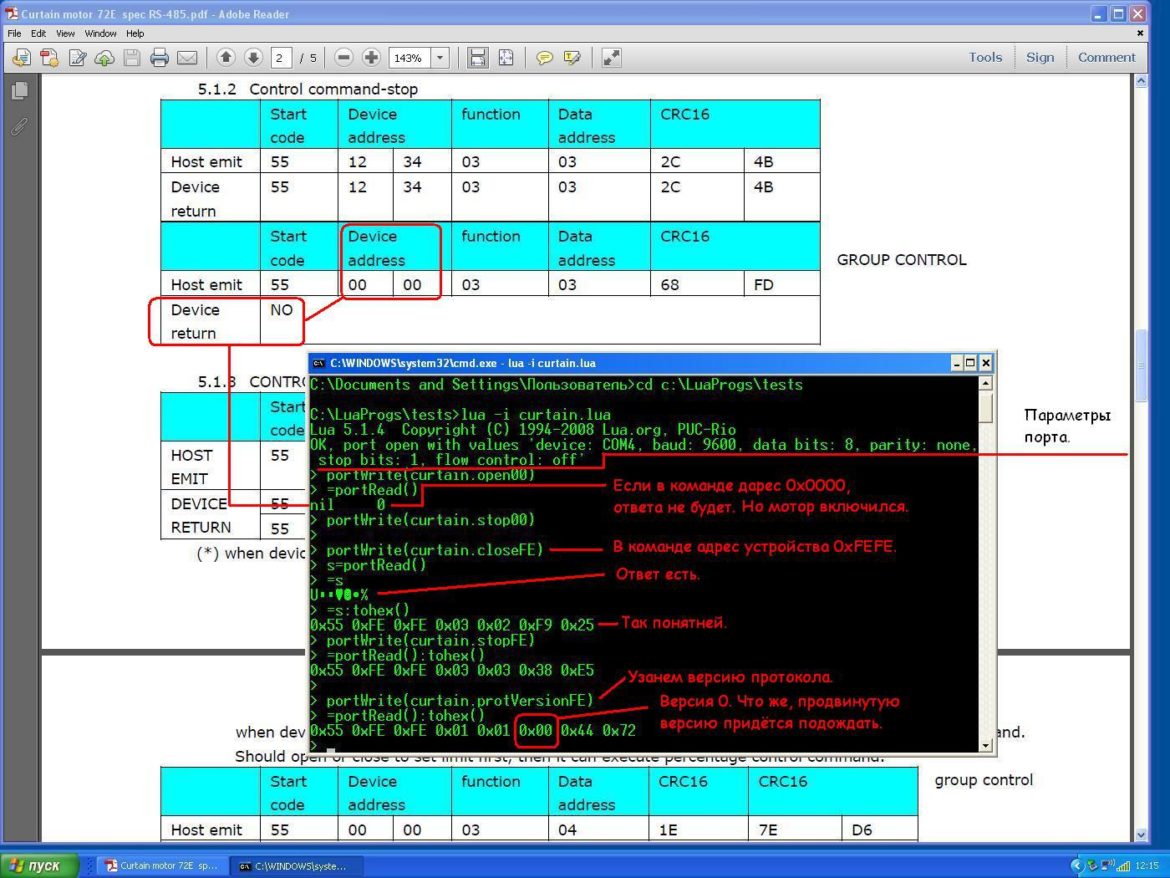This screenshot has width=1170, height=878.
Task: Open the Window menu
Action: pyautogui.click(x=100, y=34)
